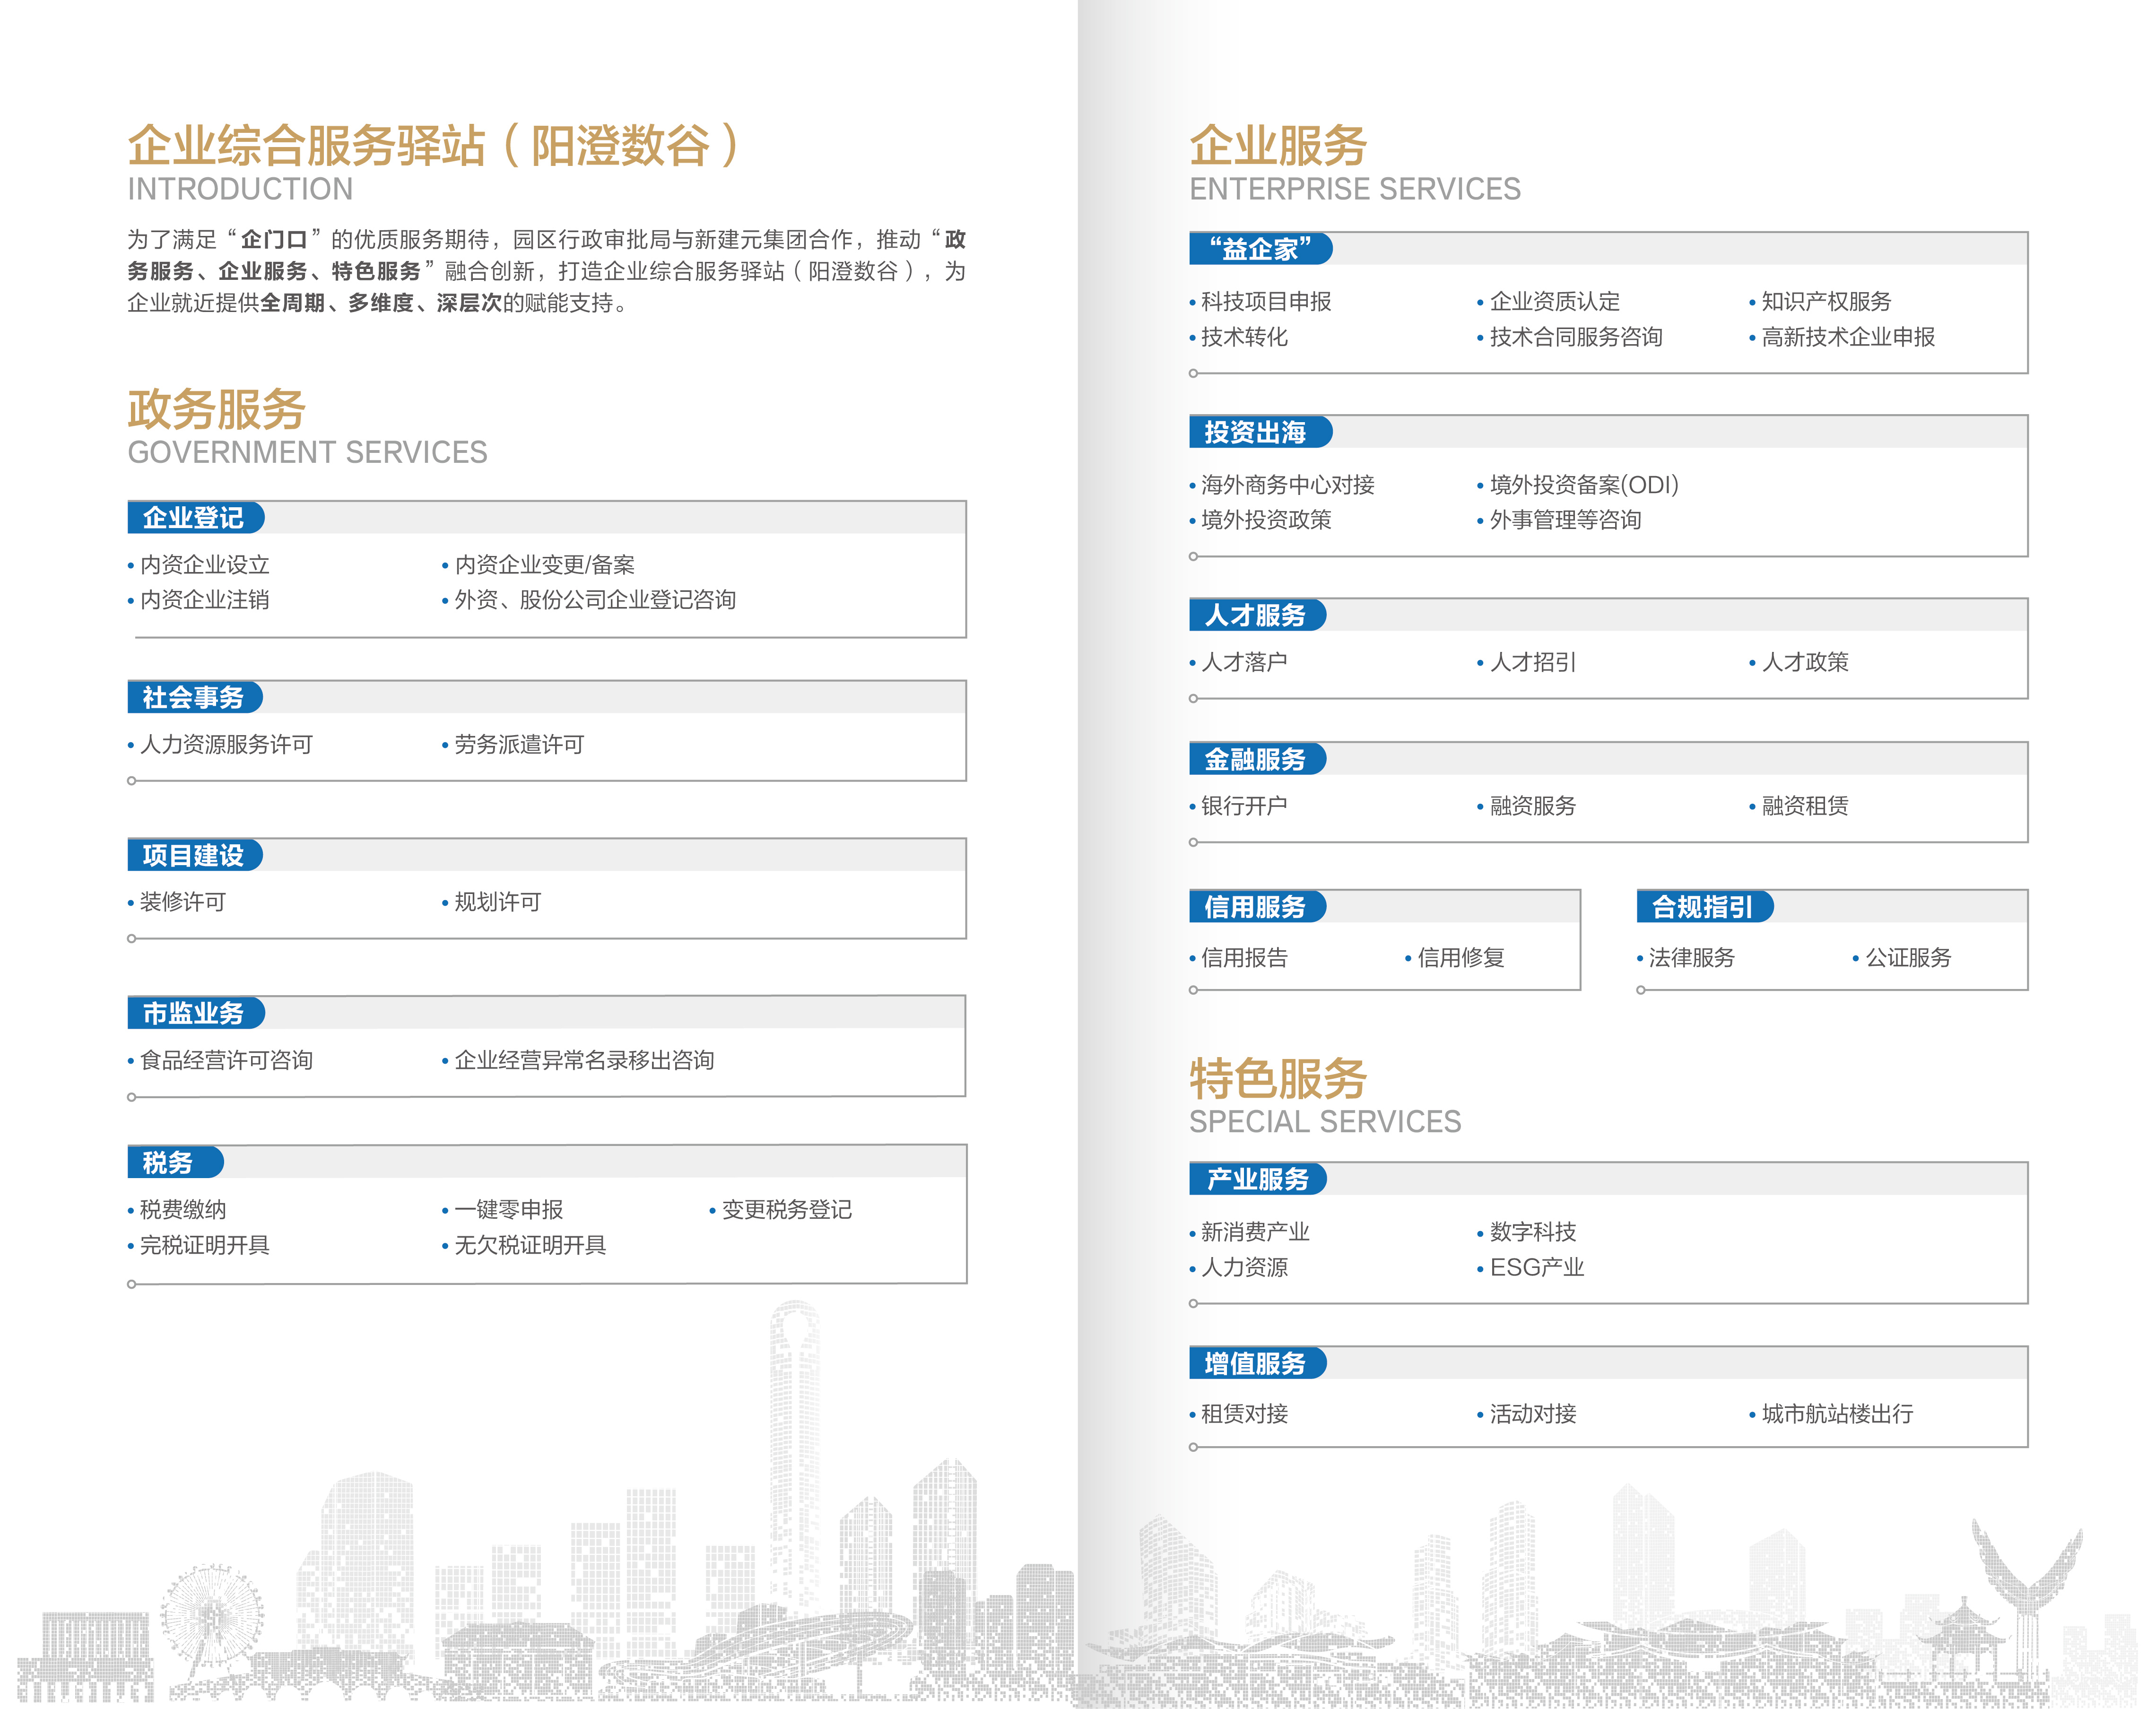Click the 信用修复 item
Viewport: 2156px width, 1709px height.
coord(1460,957)
